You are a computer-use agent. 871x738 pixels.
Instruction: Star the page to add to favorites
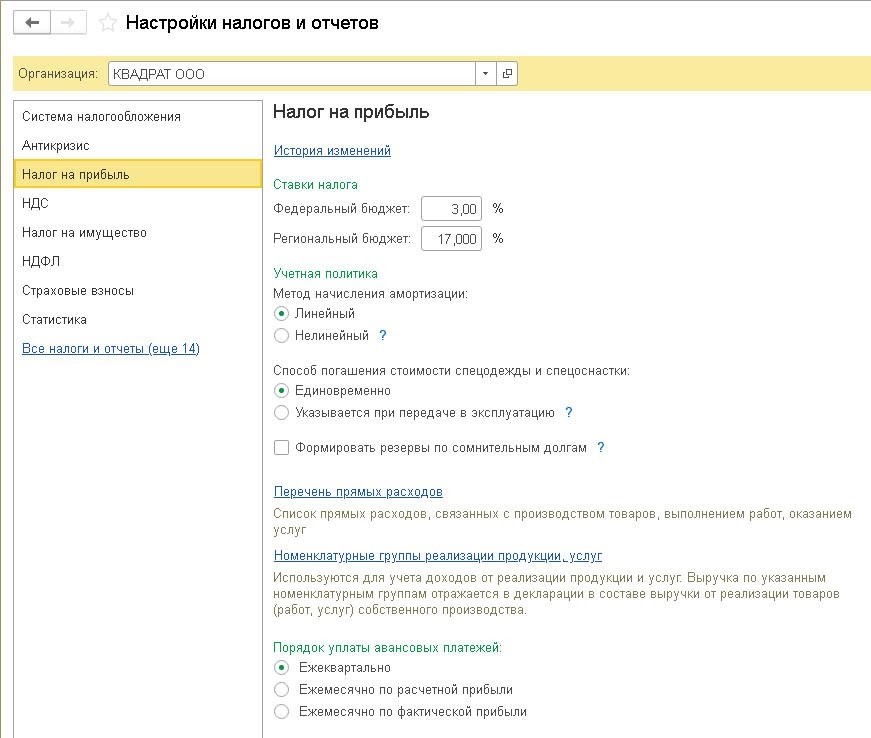click(x=107, y=21)
